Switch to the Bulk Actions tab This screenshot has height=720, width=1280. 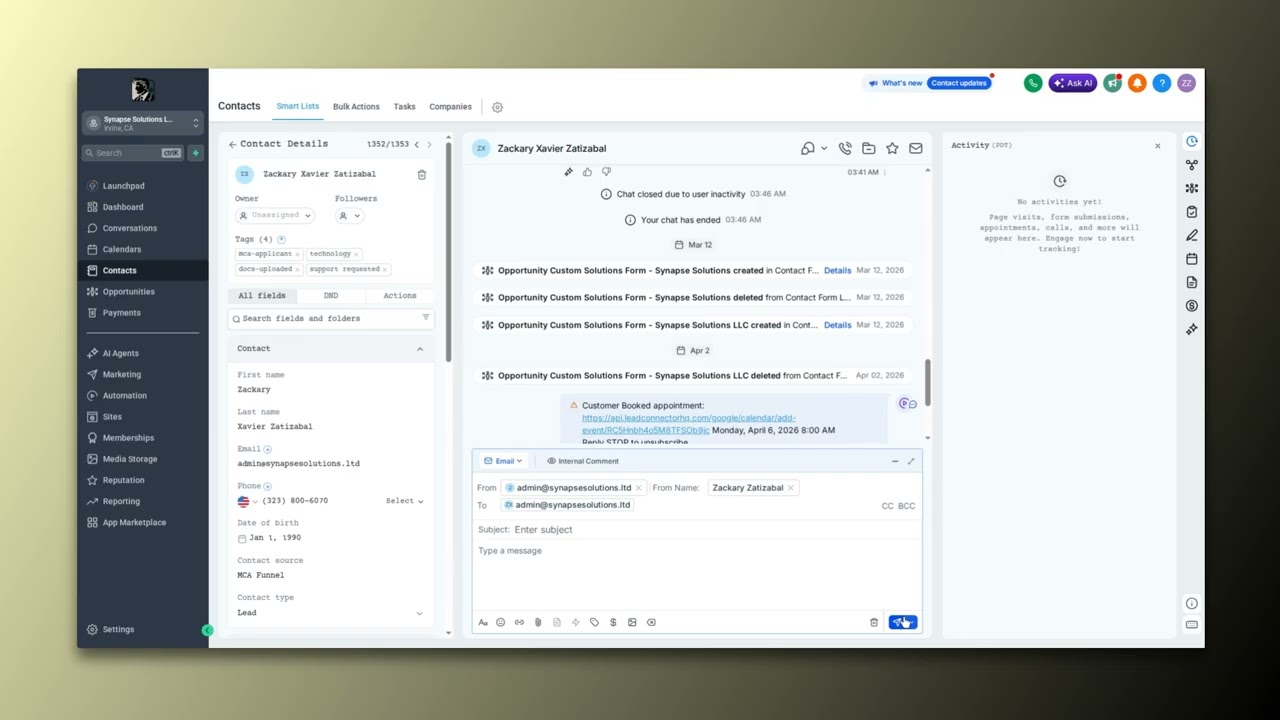pyautogui.click(x=356, y=106)
